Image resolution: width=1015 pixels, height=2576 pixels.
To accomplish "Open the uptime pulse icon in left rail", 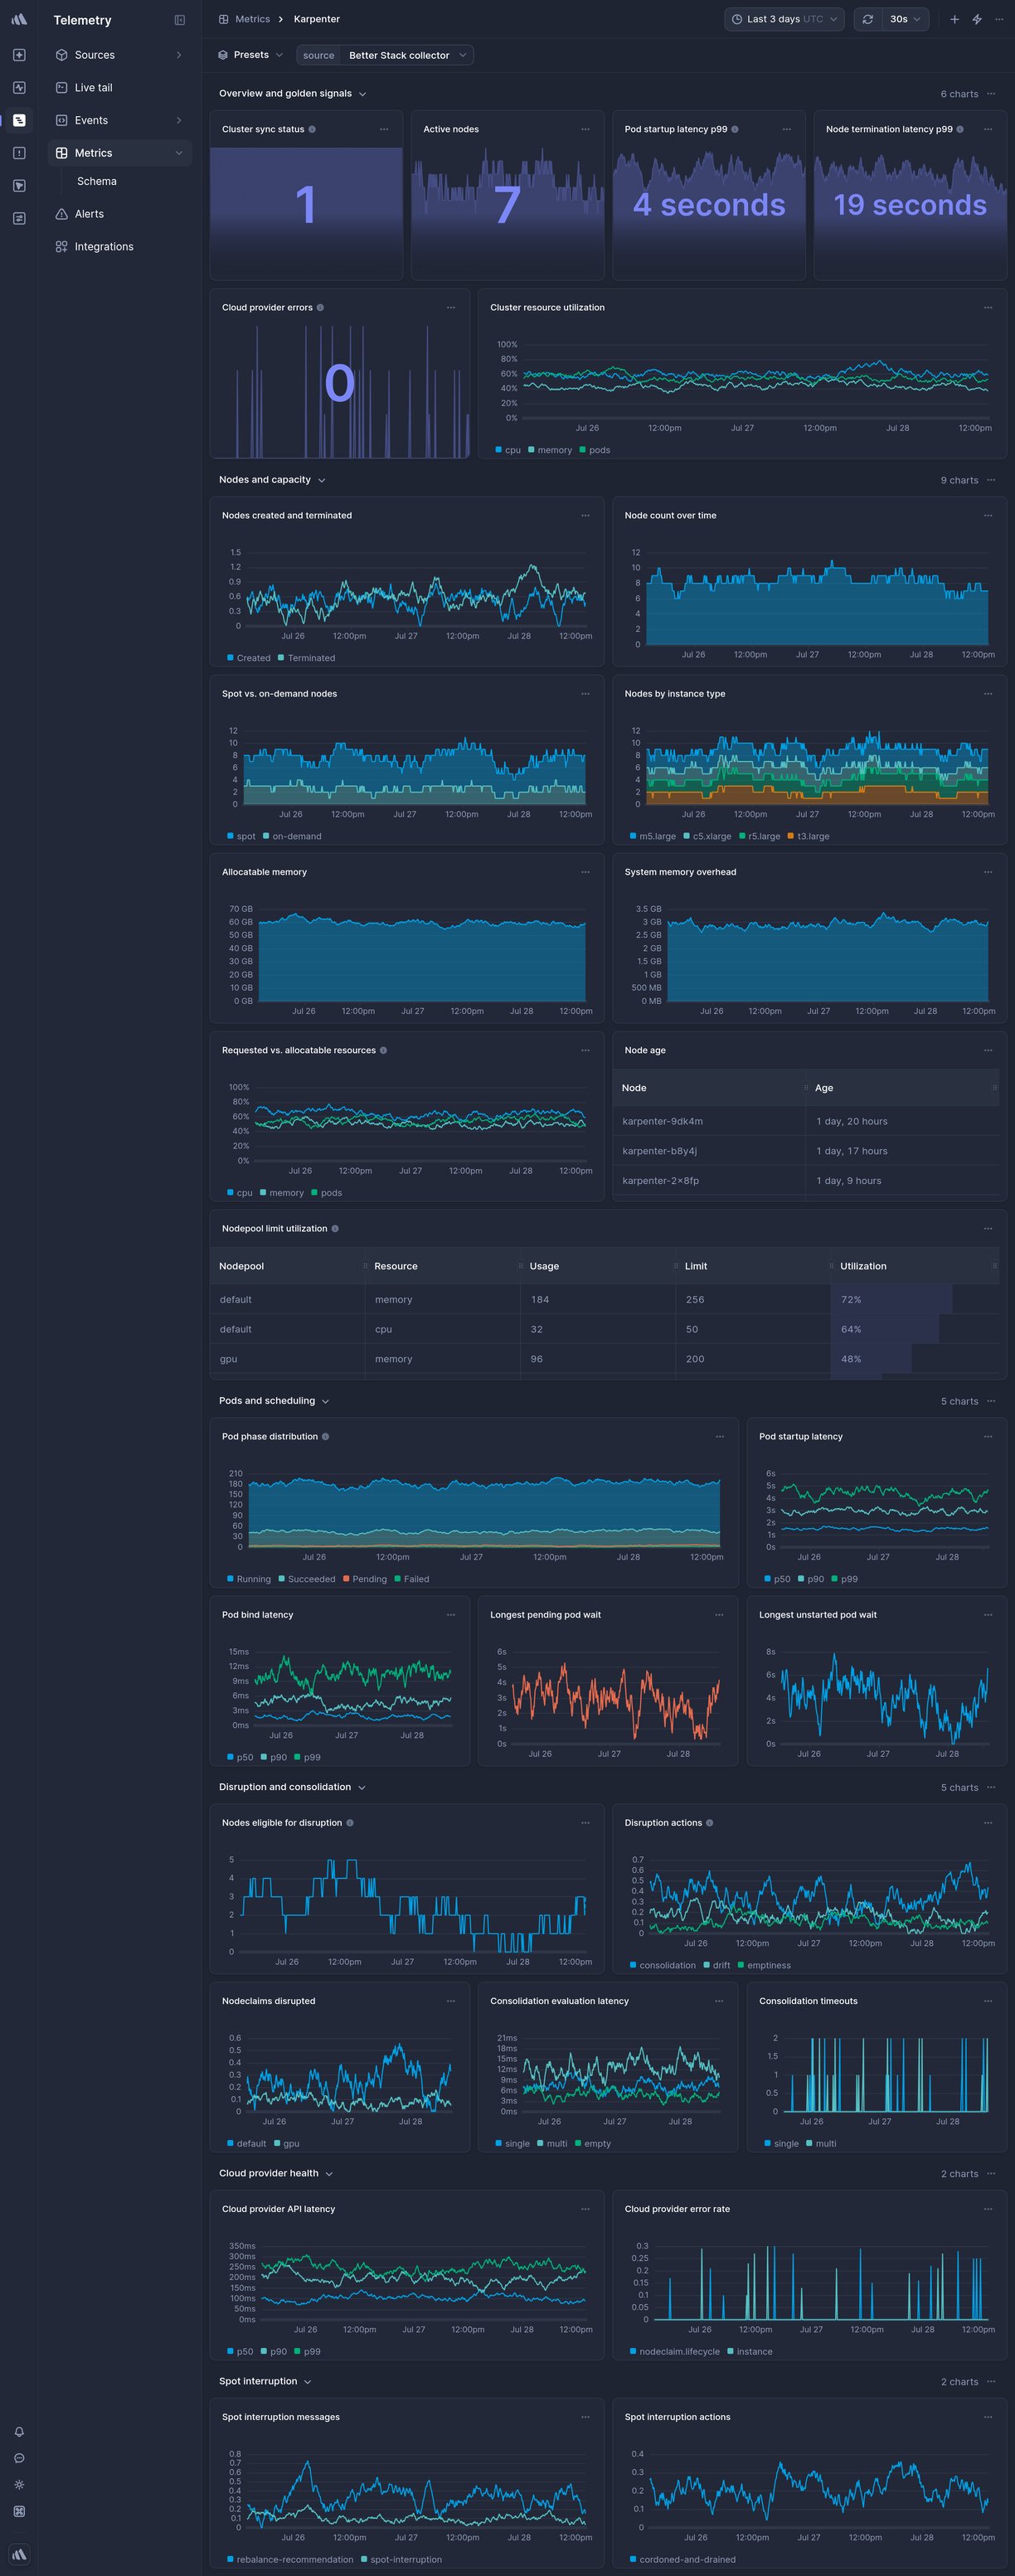I will pyautogui.click(x=19, y=88).
